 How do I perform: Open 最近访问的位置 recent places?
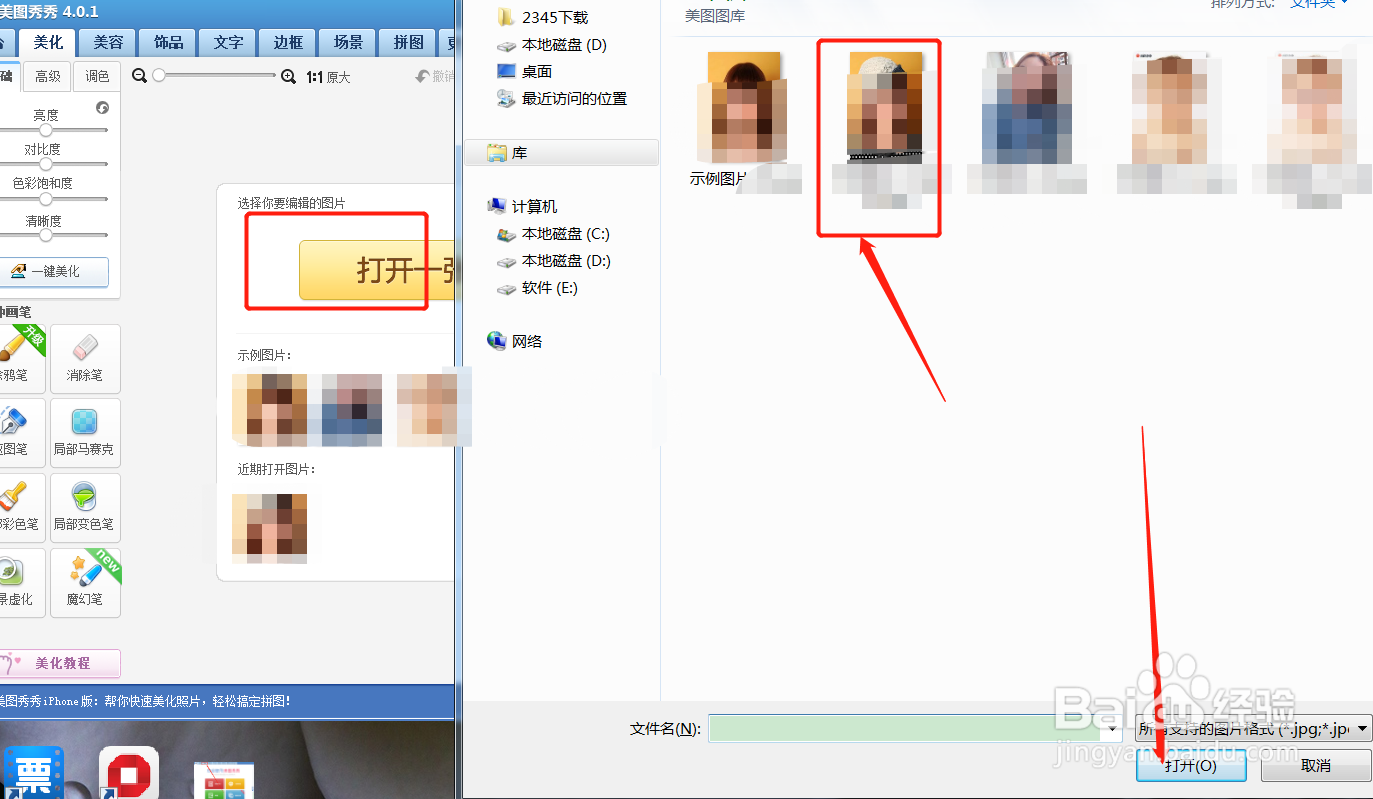pyautogui.click(x=562, y=99)
